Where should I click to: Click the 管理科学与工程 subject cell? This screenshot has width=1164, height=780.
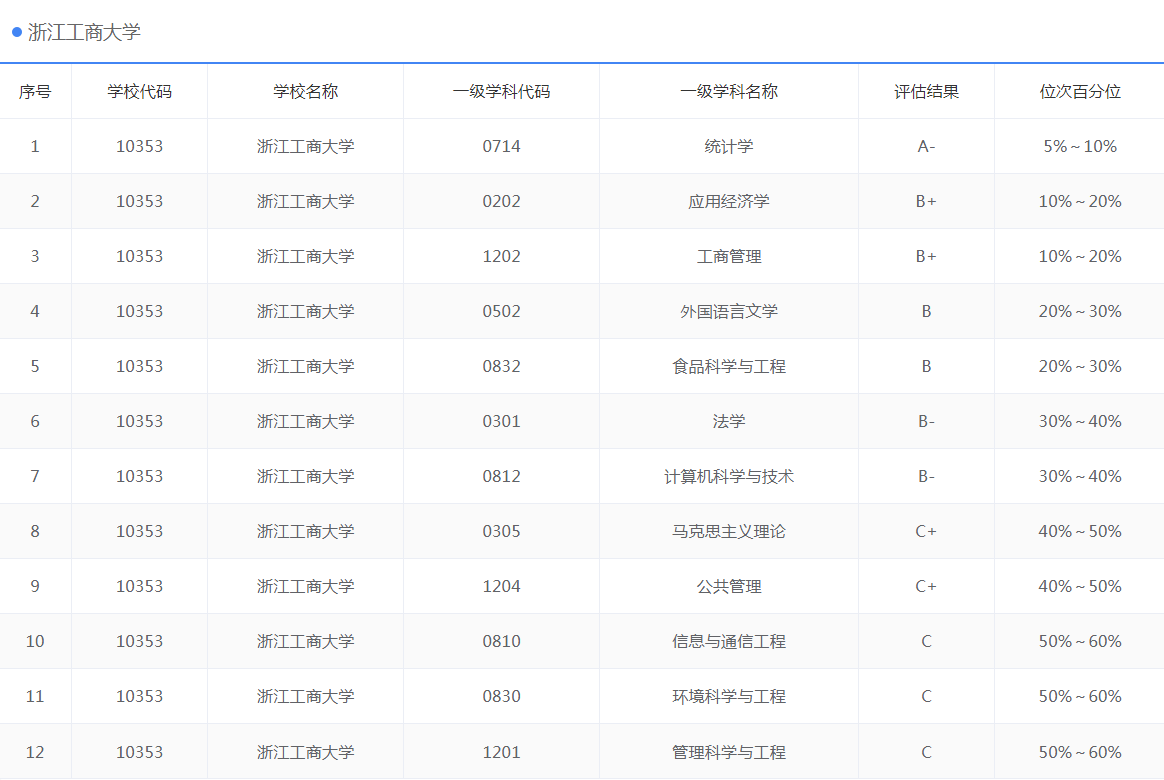729,752
